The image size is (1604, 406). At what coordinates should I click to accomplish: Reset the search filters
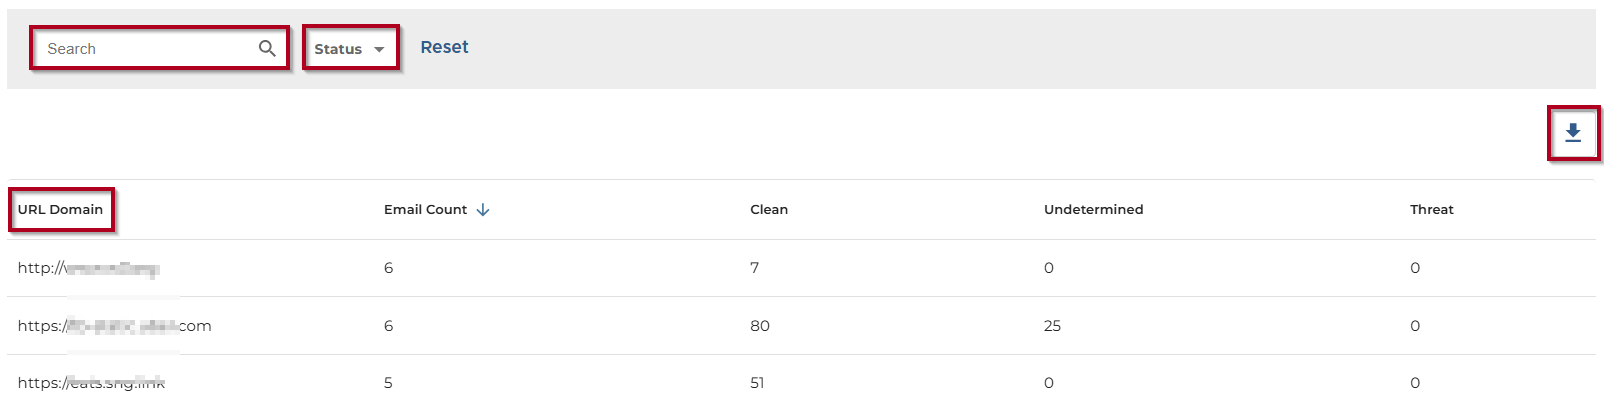tap(444, 47)
